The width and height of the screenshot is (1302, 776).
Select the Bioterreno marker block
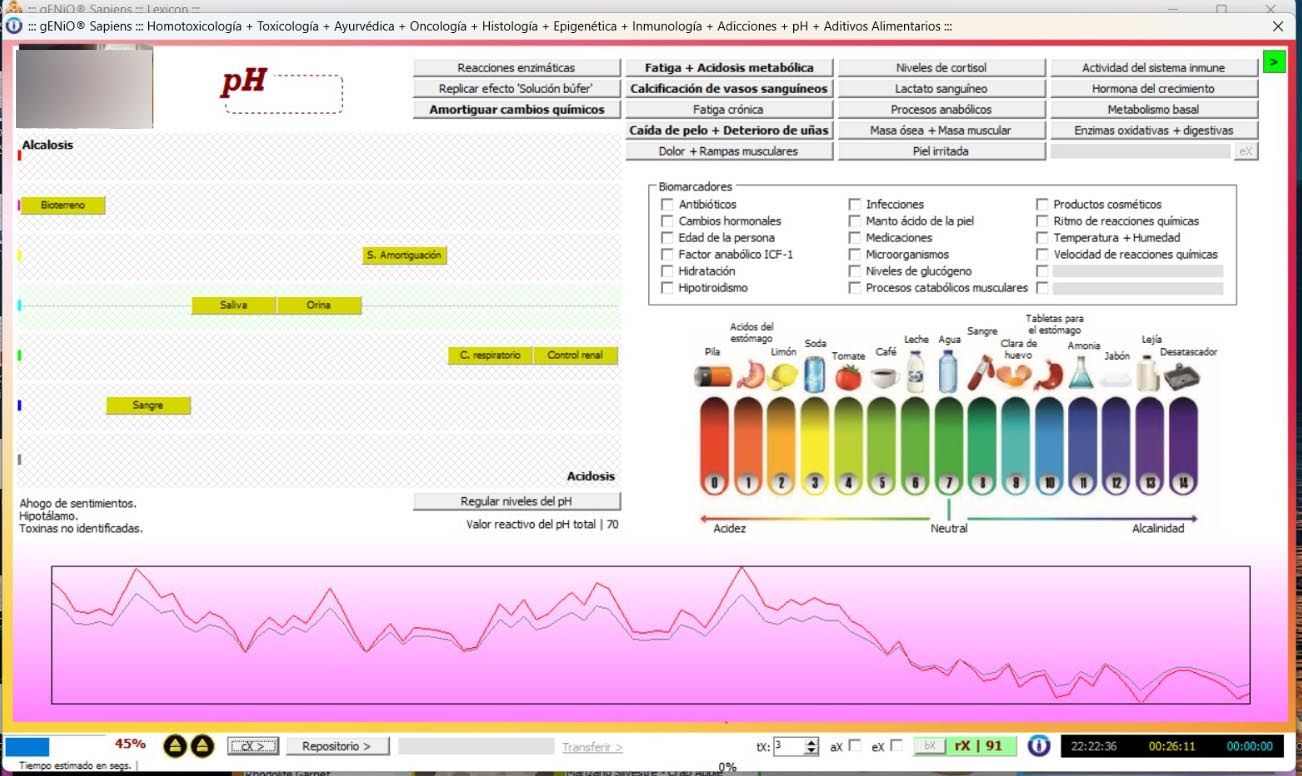[x=63, y=205]
